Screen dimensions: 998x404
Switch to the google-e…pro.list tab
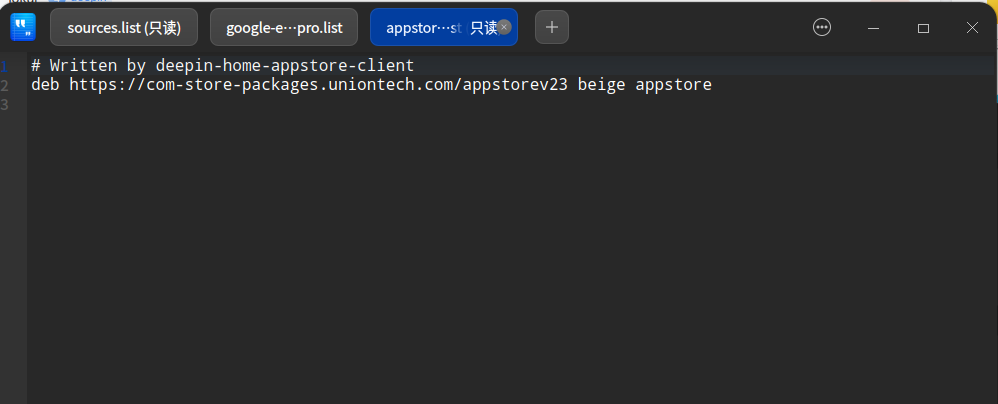pyautogui.click(x=284, y=27)
